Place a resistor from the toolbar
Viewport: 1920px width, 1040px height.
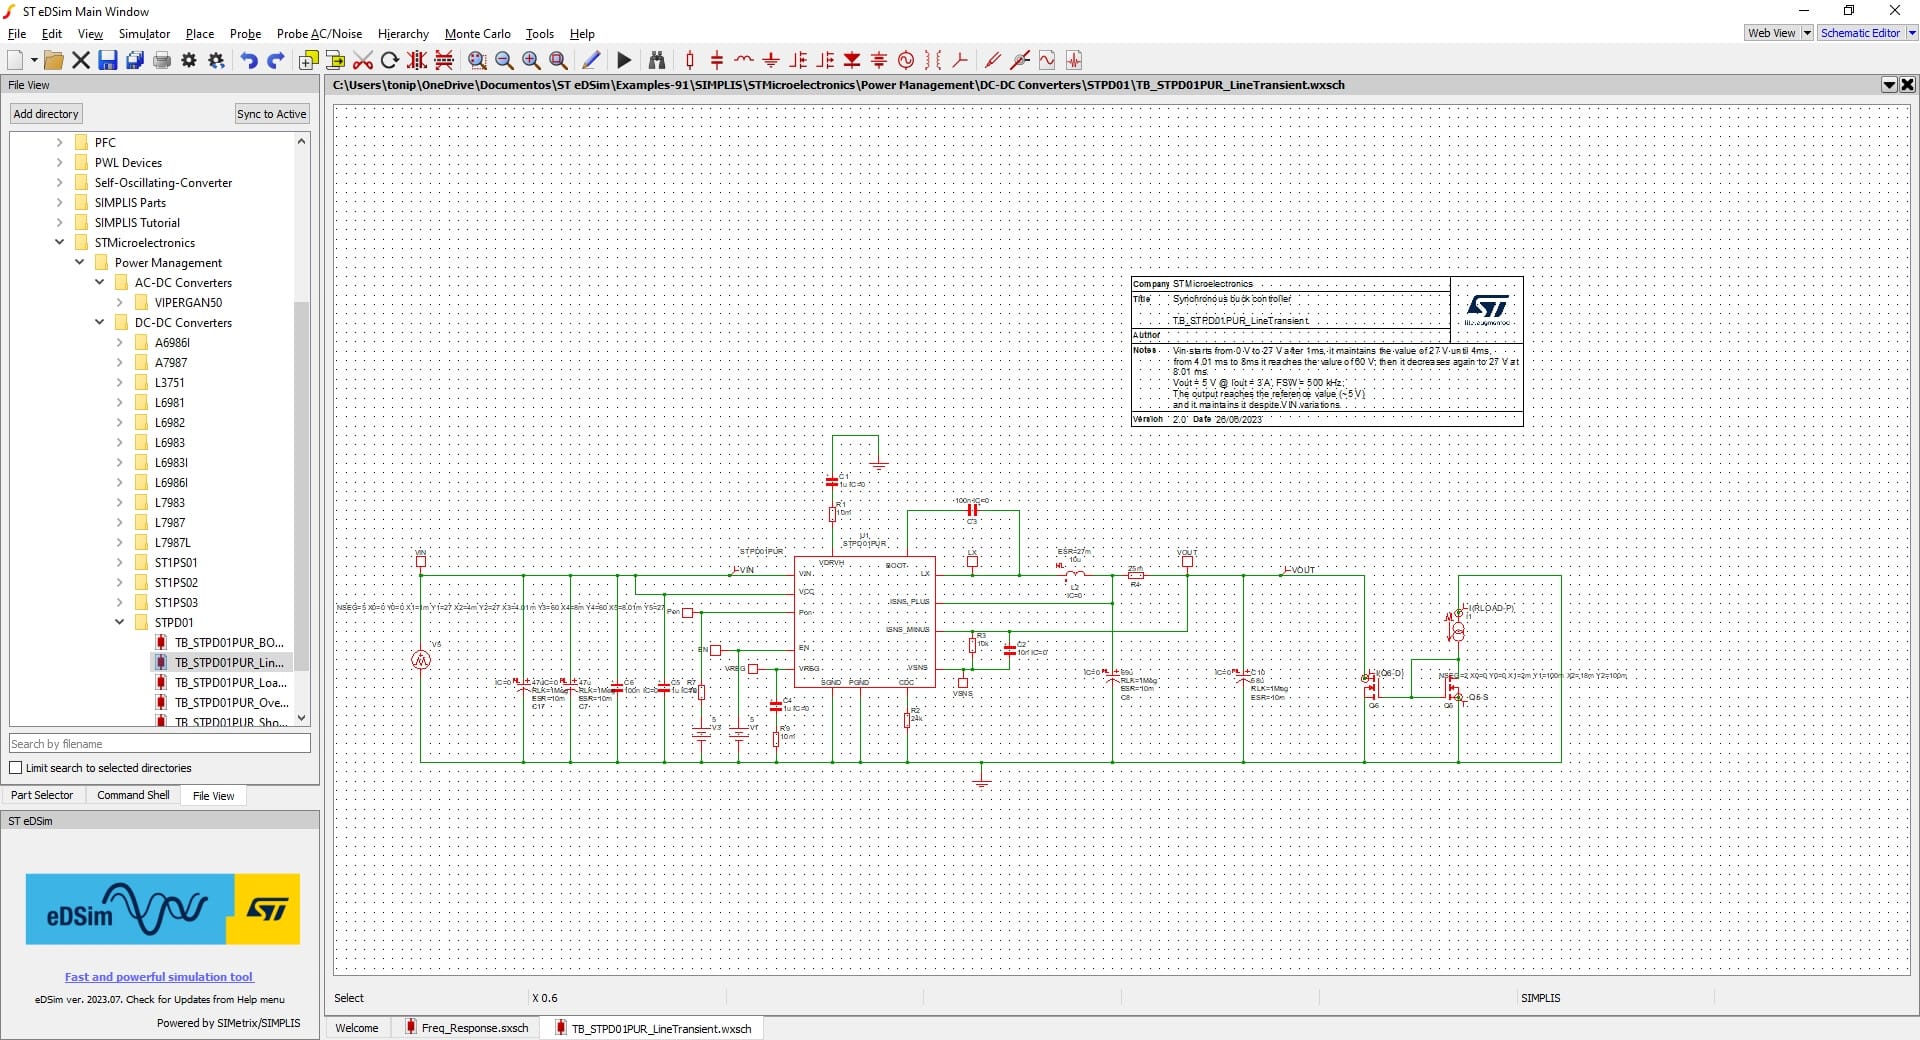[x=690, y=60]
